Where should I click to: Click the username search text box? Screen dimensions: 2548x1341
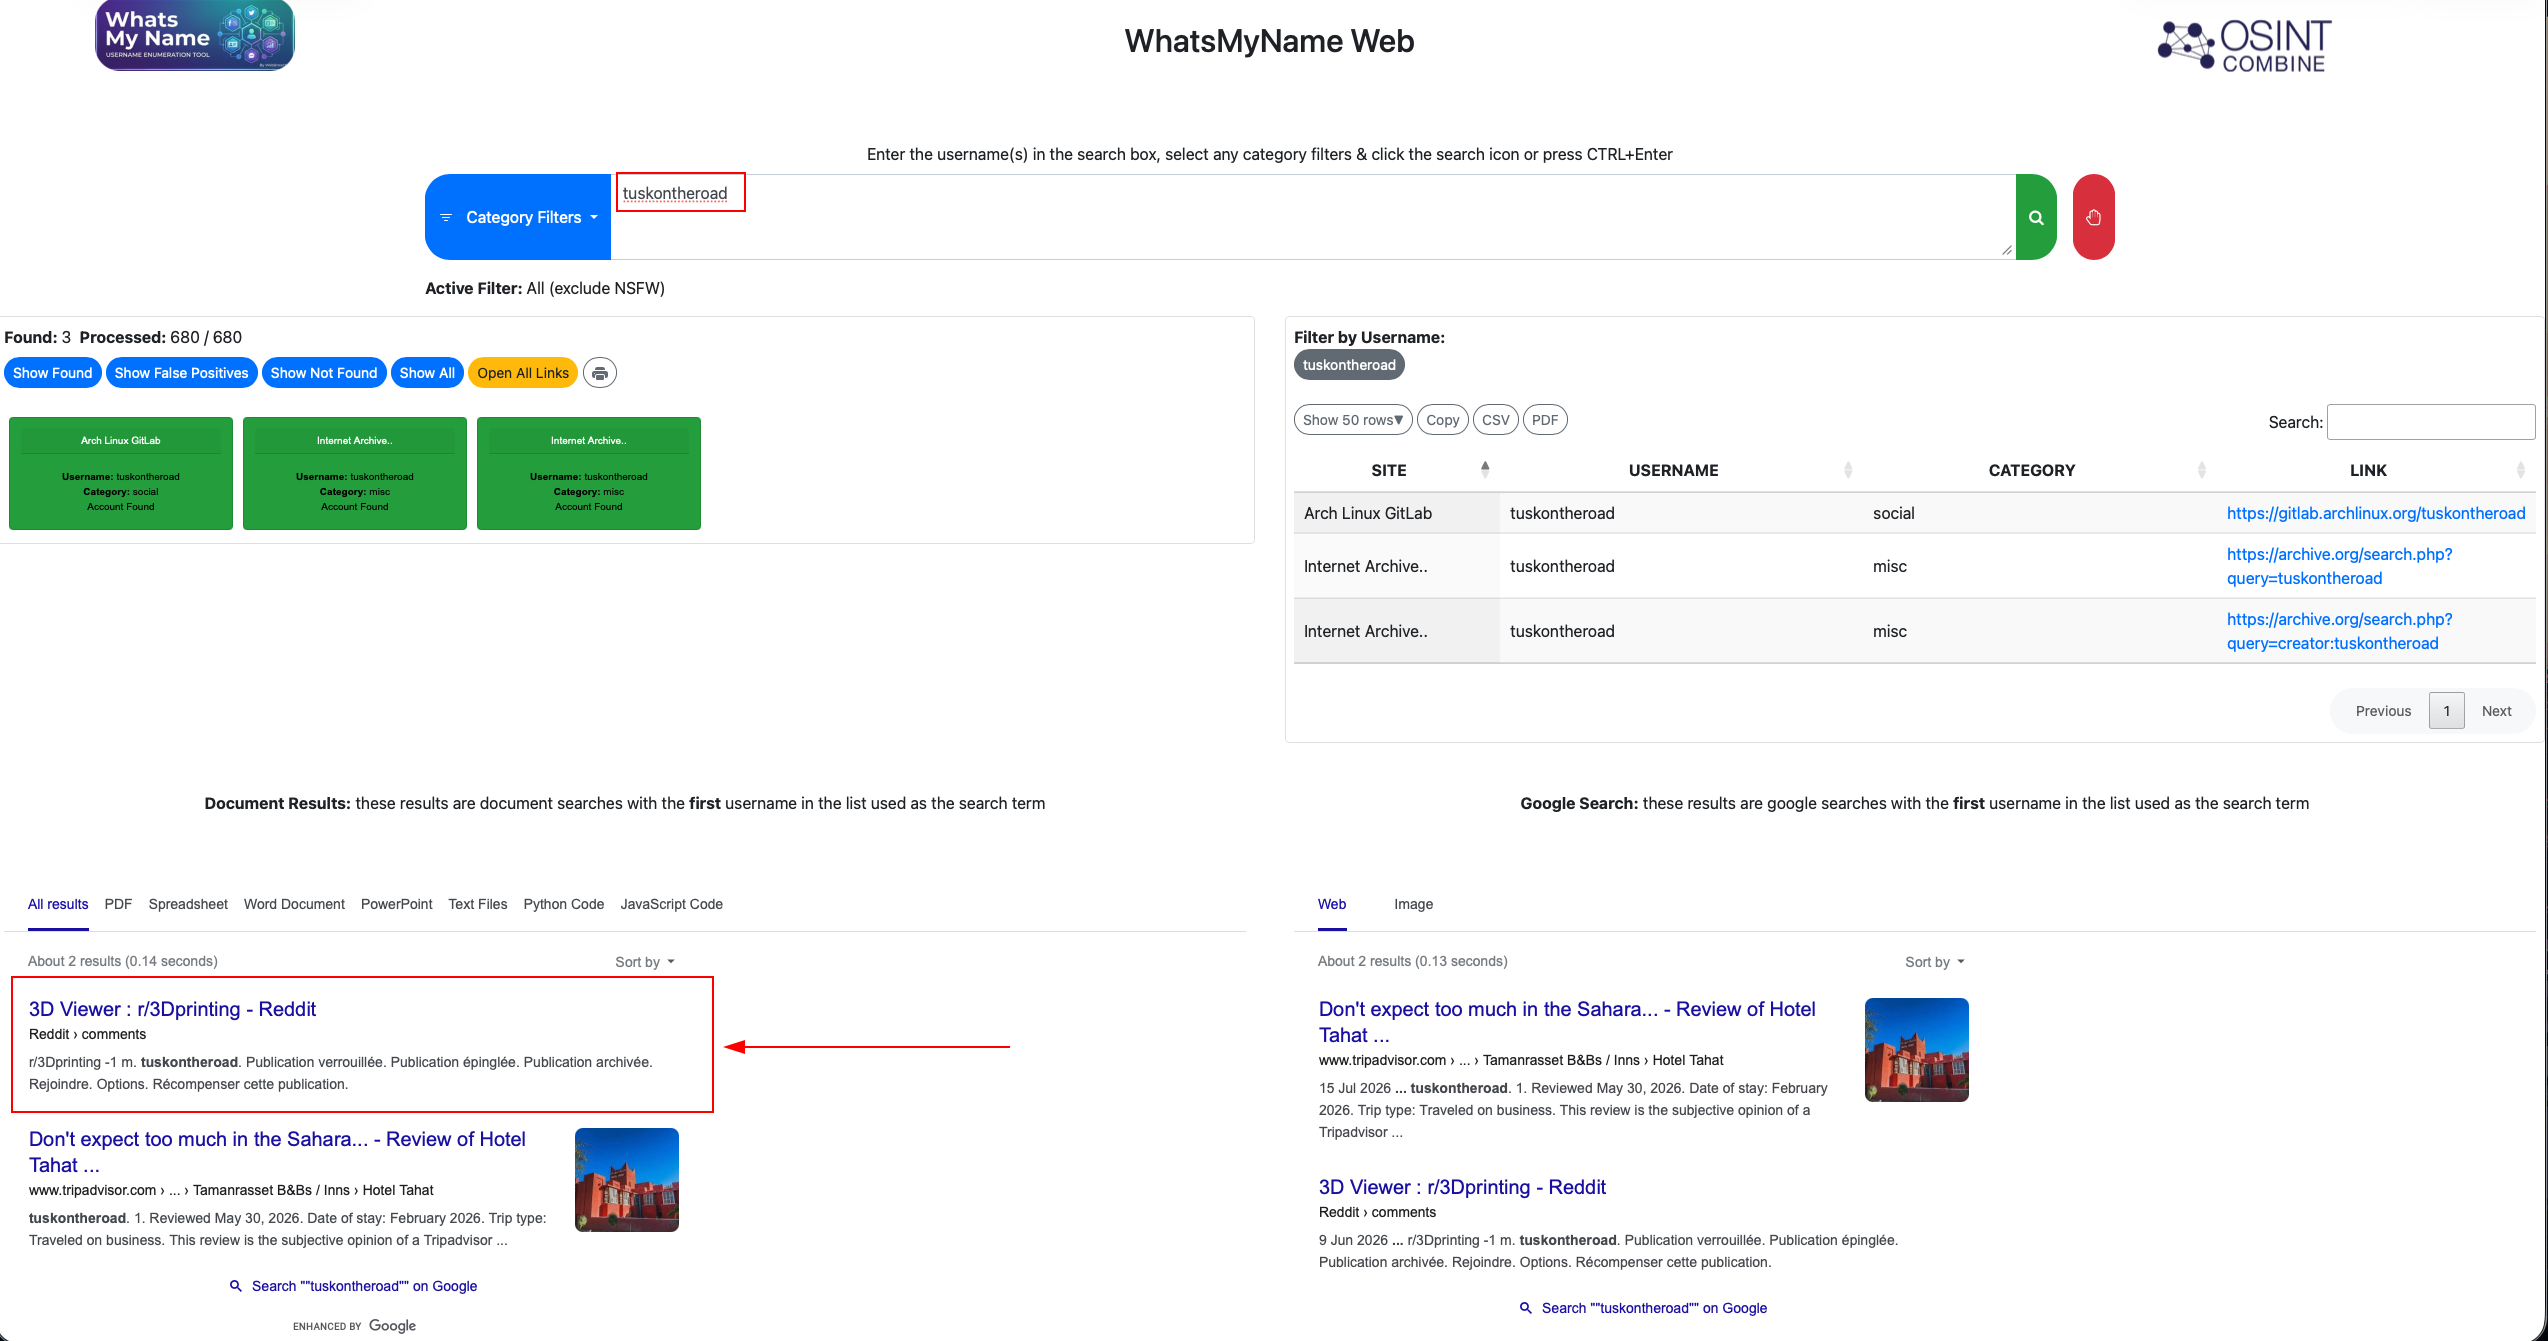tap(1313, 217)
